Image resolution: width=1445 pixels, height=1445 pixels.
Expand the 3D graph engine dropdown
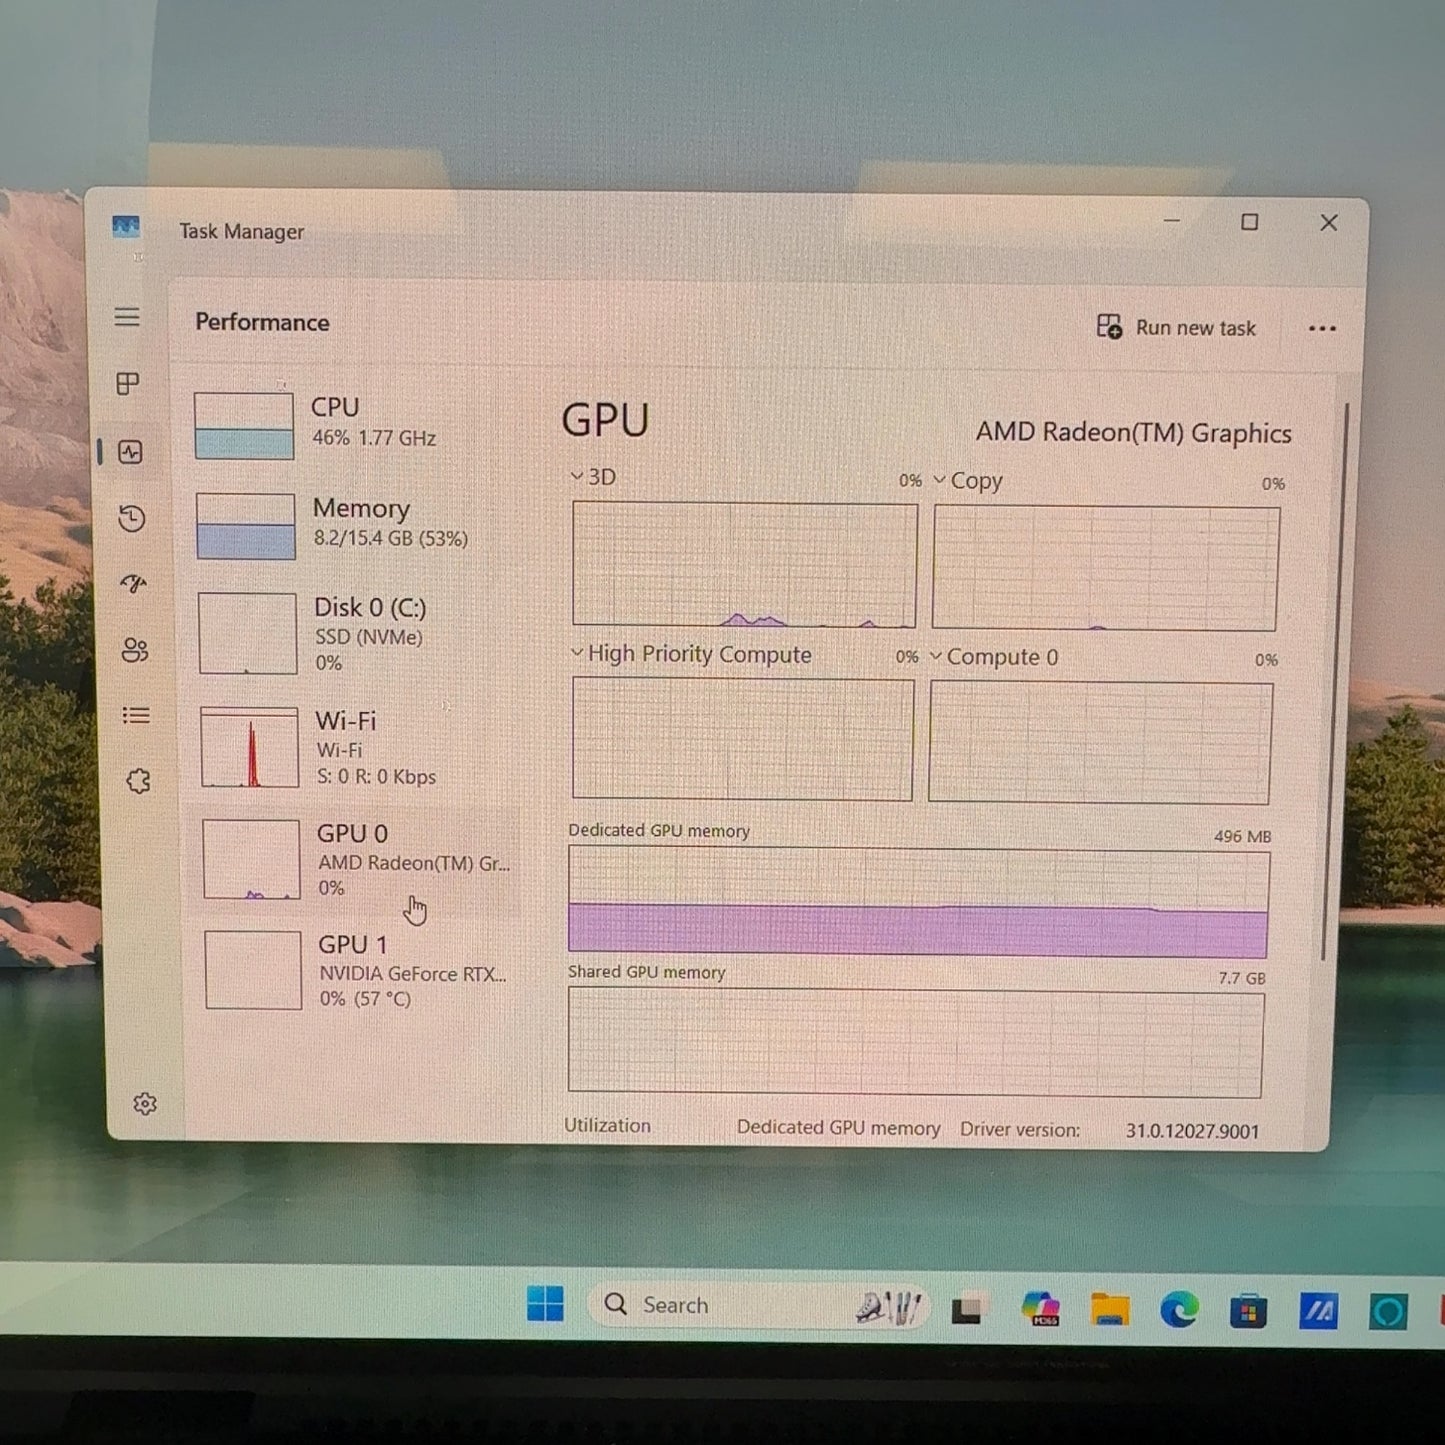pyautogui.click(x=578, y=477)
